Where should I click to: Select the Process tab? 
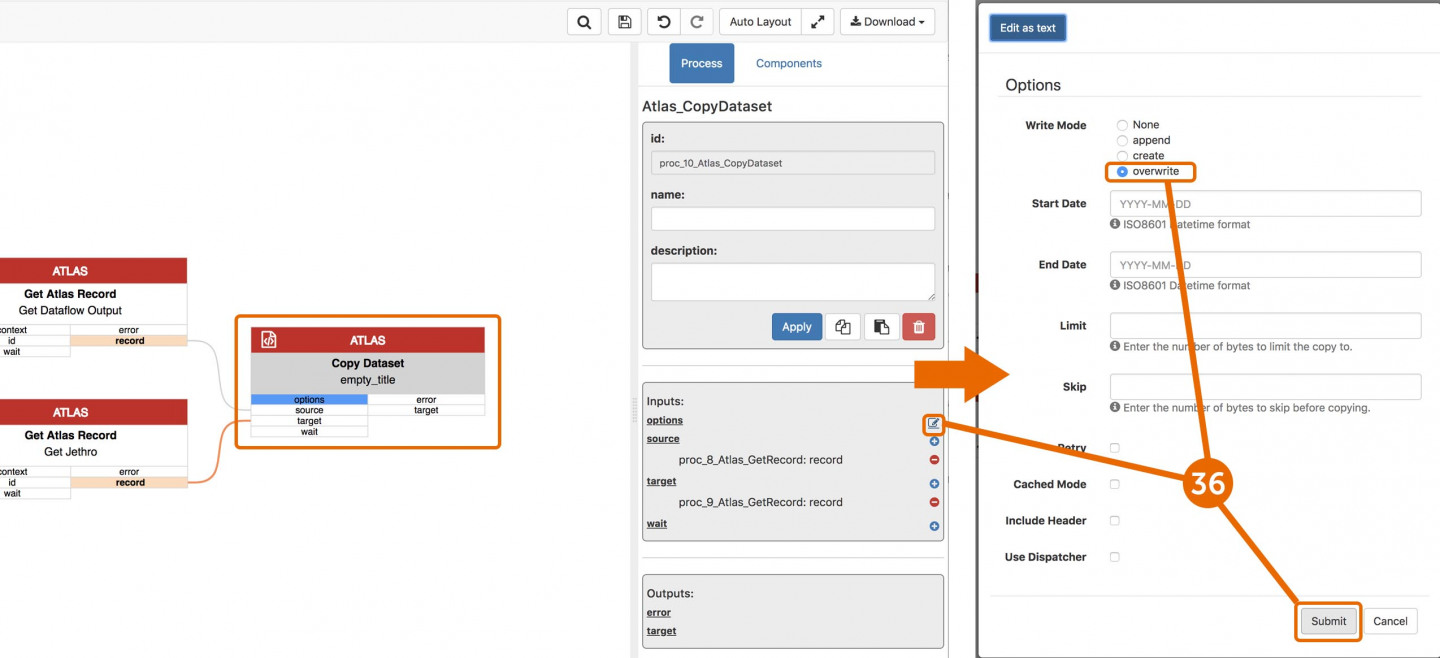(x=701, y=63)
